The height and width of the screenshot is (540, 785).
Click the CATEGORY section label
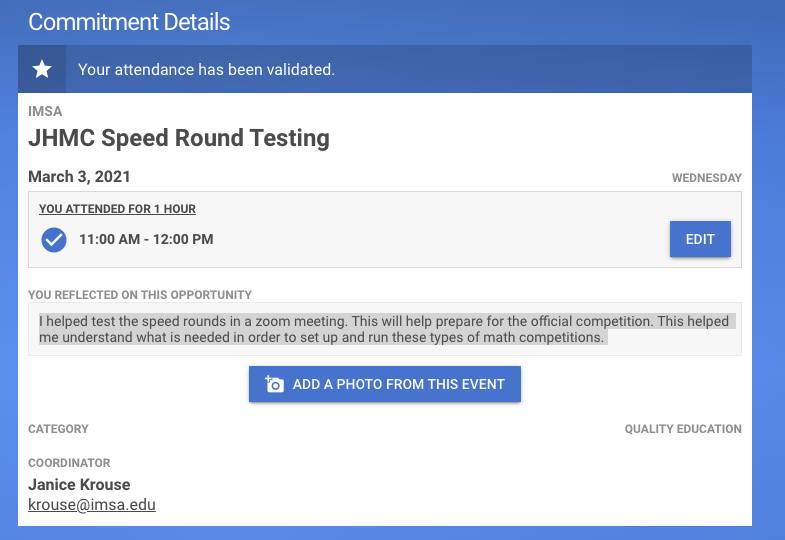pos(58,429)
